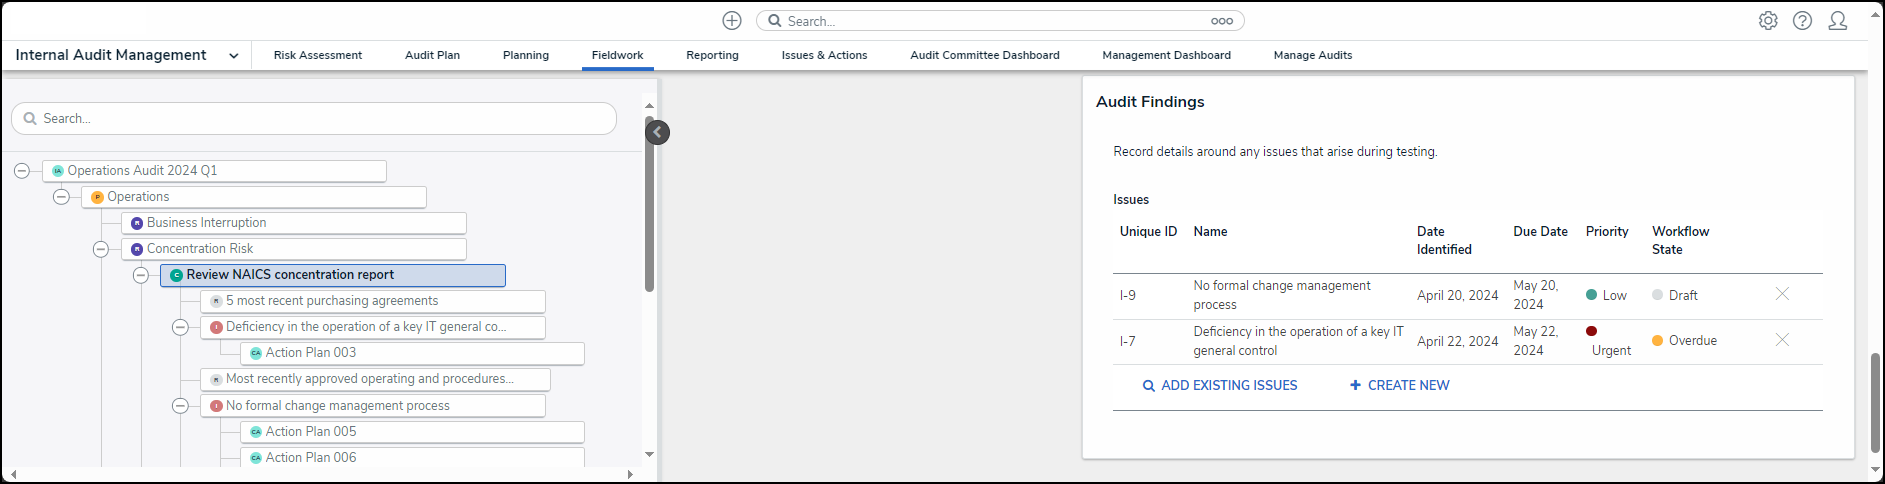
Task: Click Create New issue button
Action: (x=1399, y=385)
